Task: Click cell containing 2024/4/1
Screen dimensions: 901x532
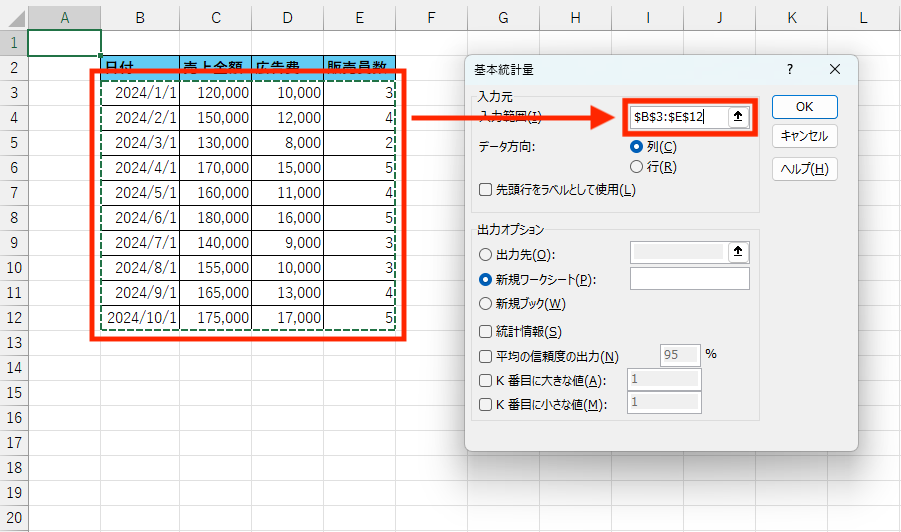Action: tap(140, 168)
